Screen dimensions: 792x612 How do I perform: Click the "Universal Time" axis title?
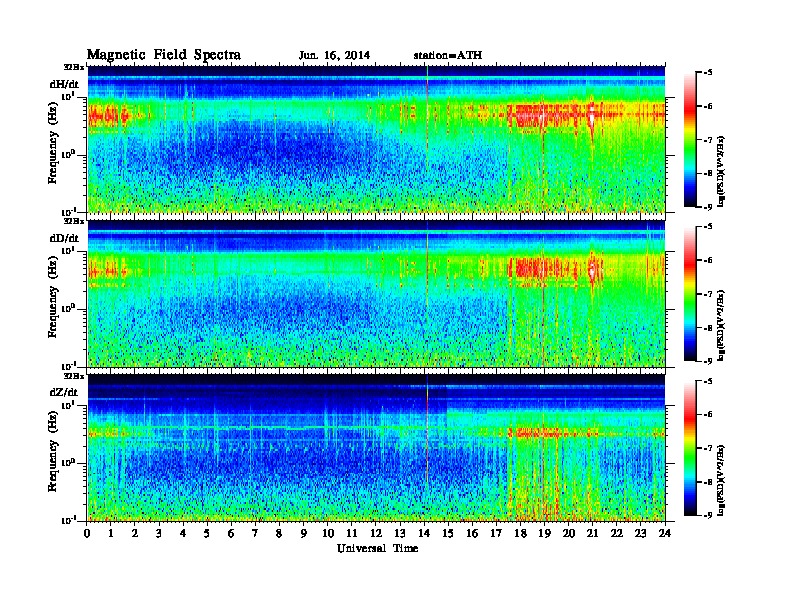click(377, 548)
